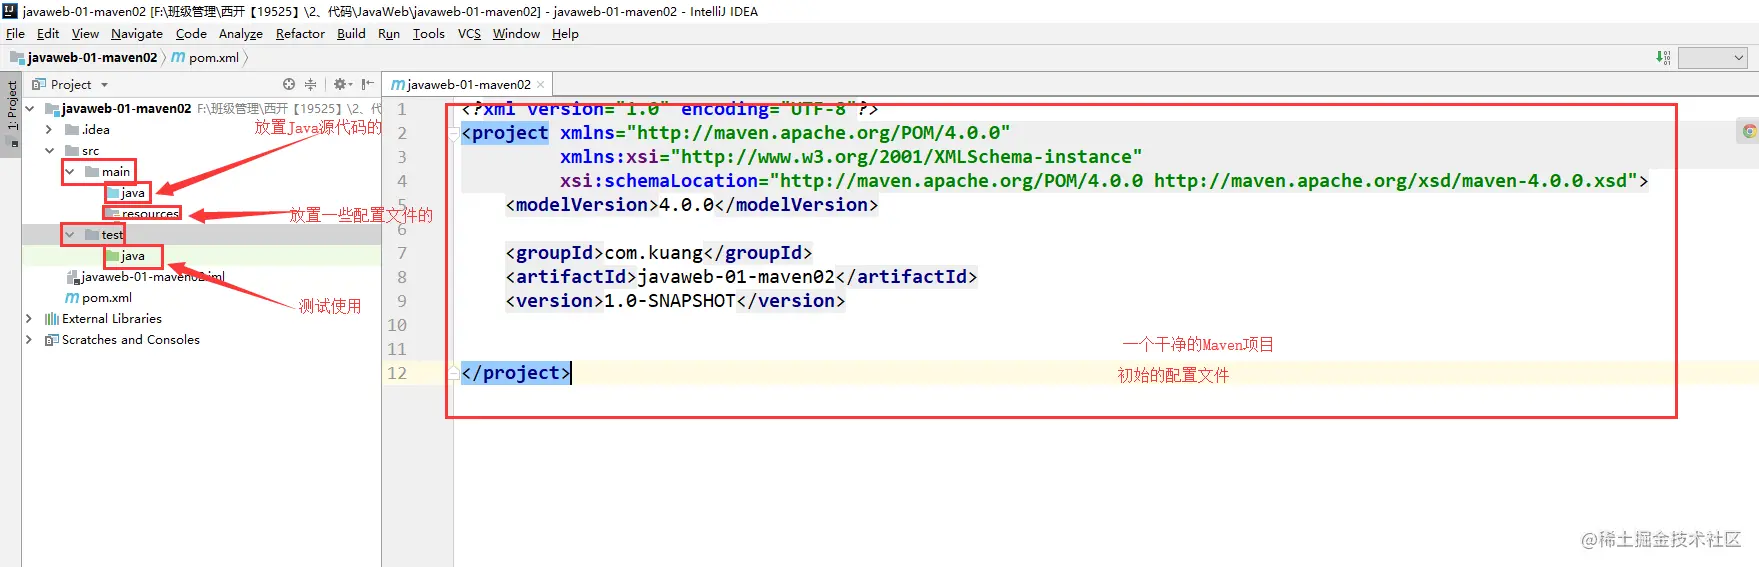Viewport: 1759px width, 567px height.
Task: Click the closing </project> tag
Action: 516,373
